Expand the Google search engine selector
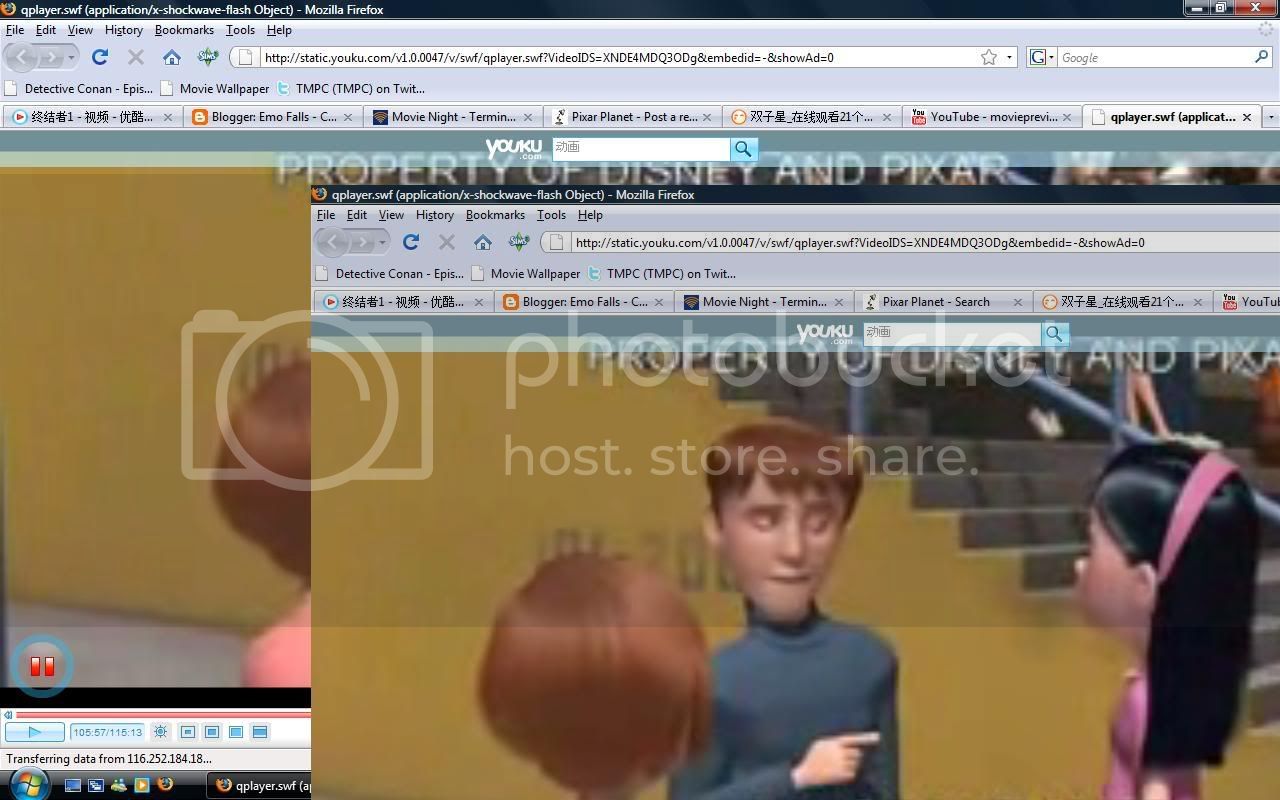The width and height of the screenshot is (1280, 800). coord(1041,57)
